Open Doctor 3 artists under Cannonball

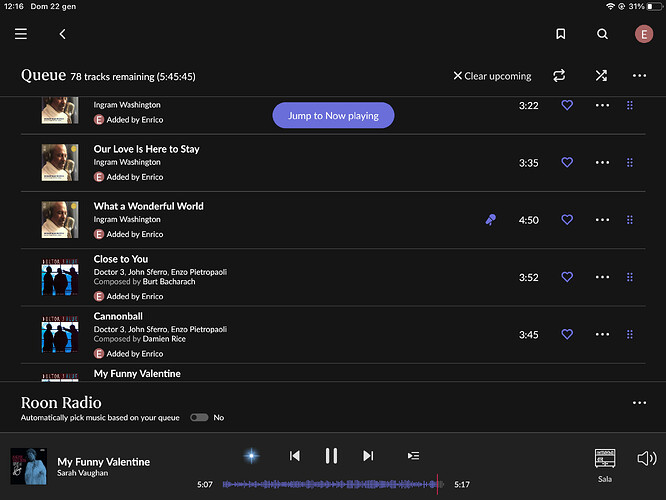coord(160,329)
